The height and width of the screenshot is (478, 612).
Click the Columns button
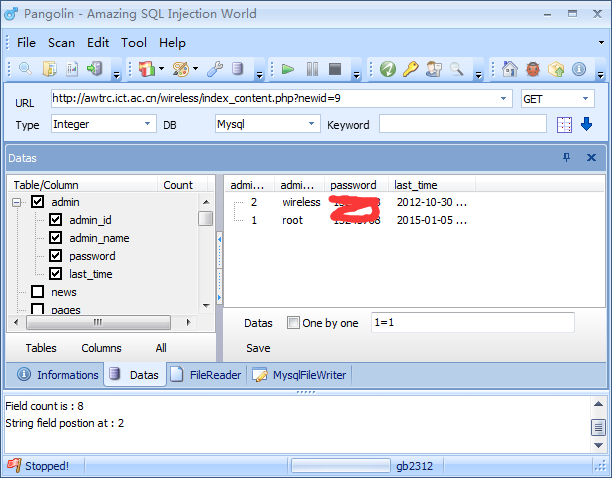coord(101,348)
